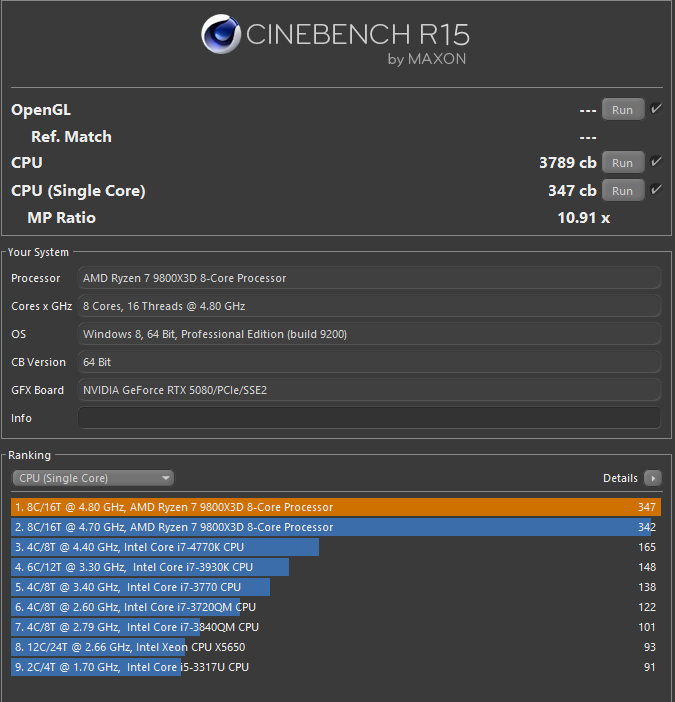Select the Intel Core i7-3770 ranking row
Viewport: 675px width, 702px height.
click(x=336, y=587)
